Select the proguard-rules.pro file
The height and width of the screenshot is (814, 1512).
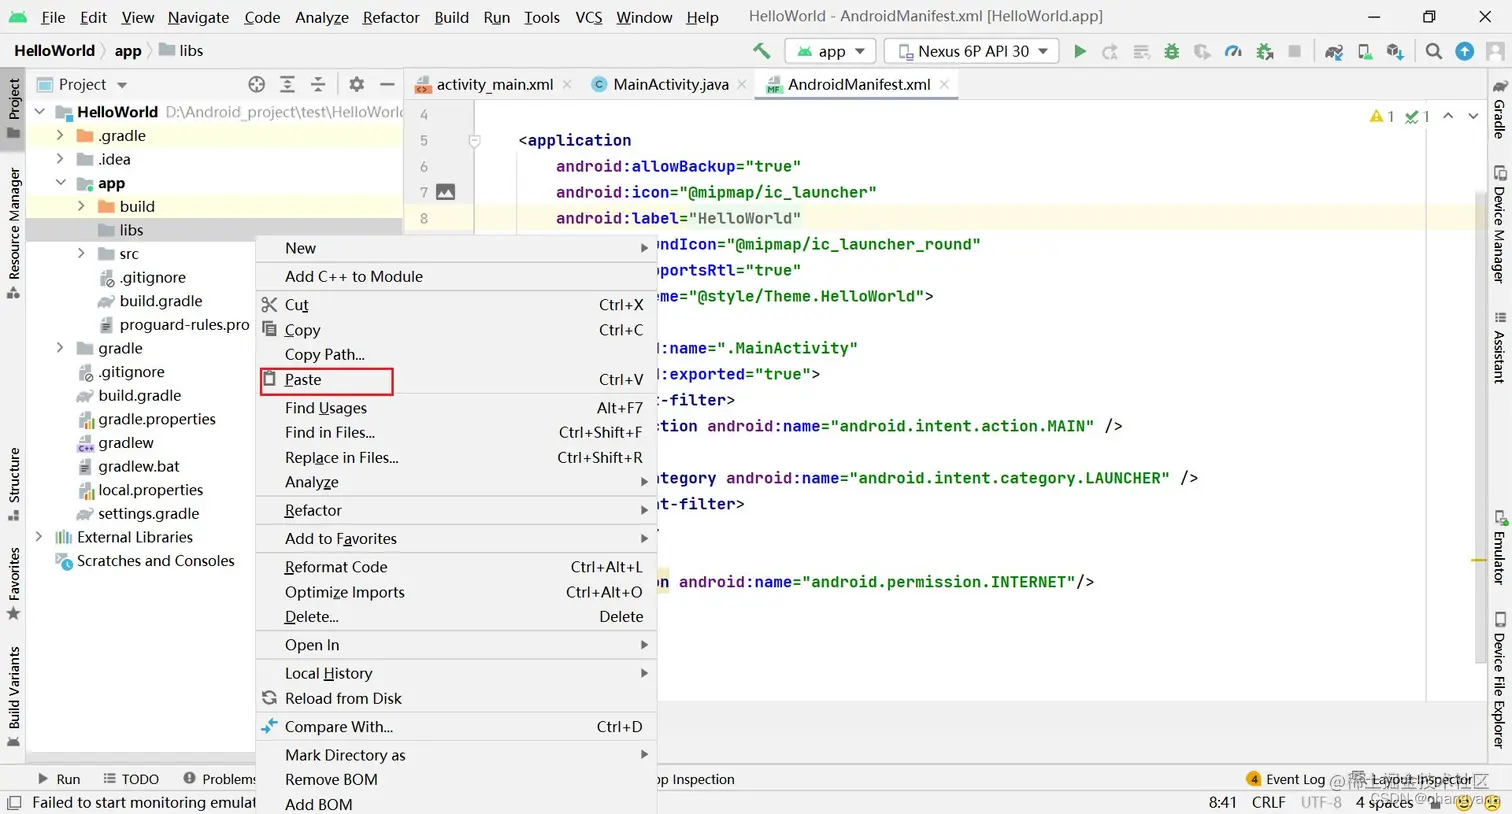point(184,325)
